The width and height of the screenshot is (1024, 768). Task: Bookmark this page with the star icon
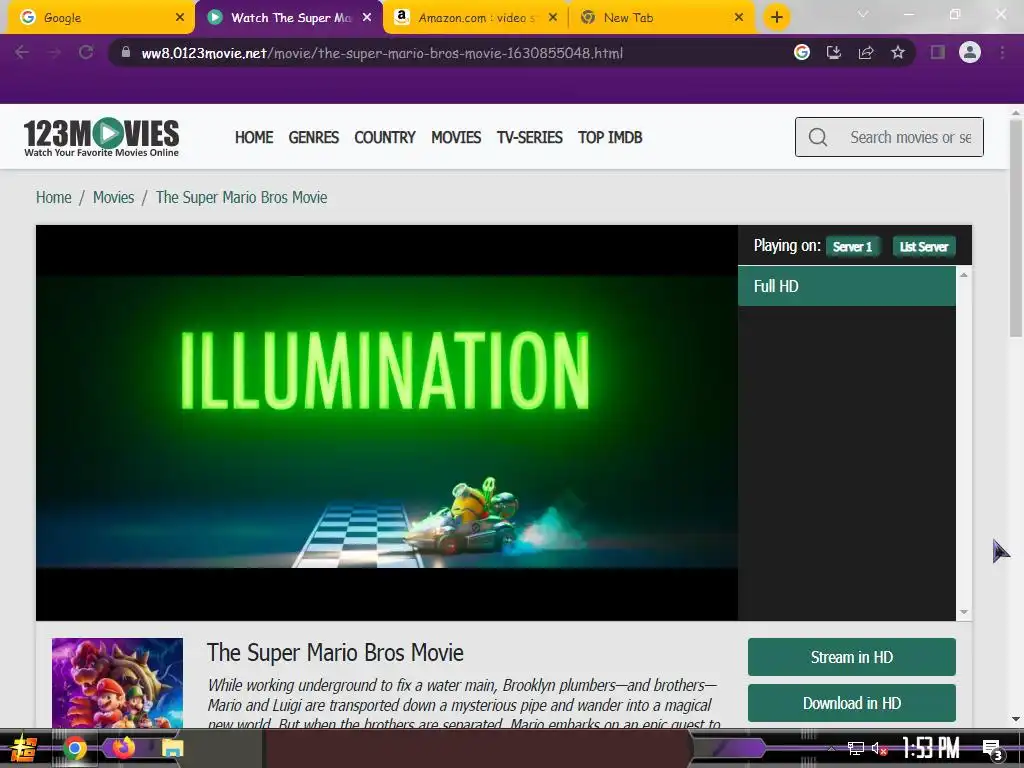[898, 52]
